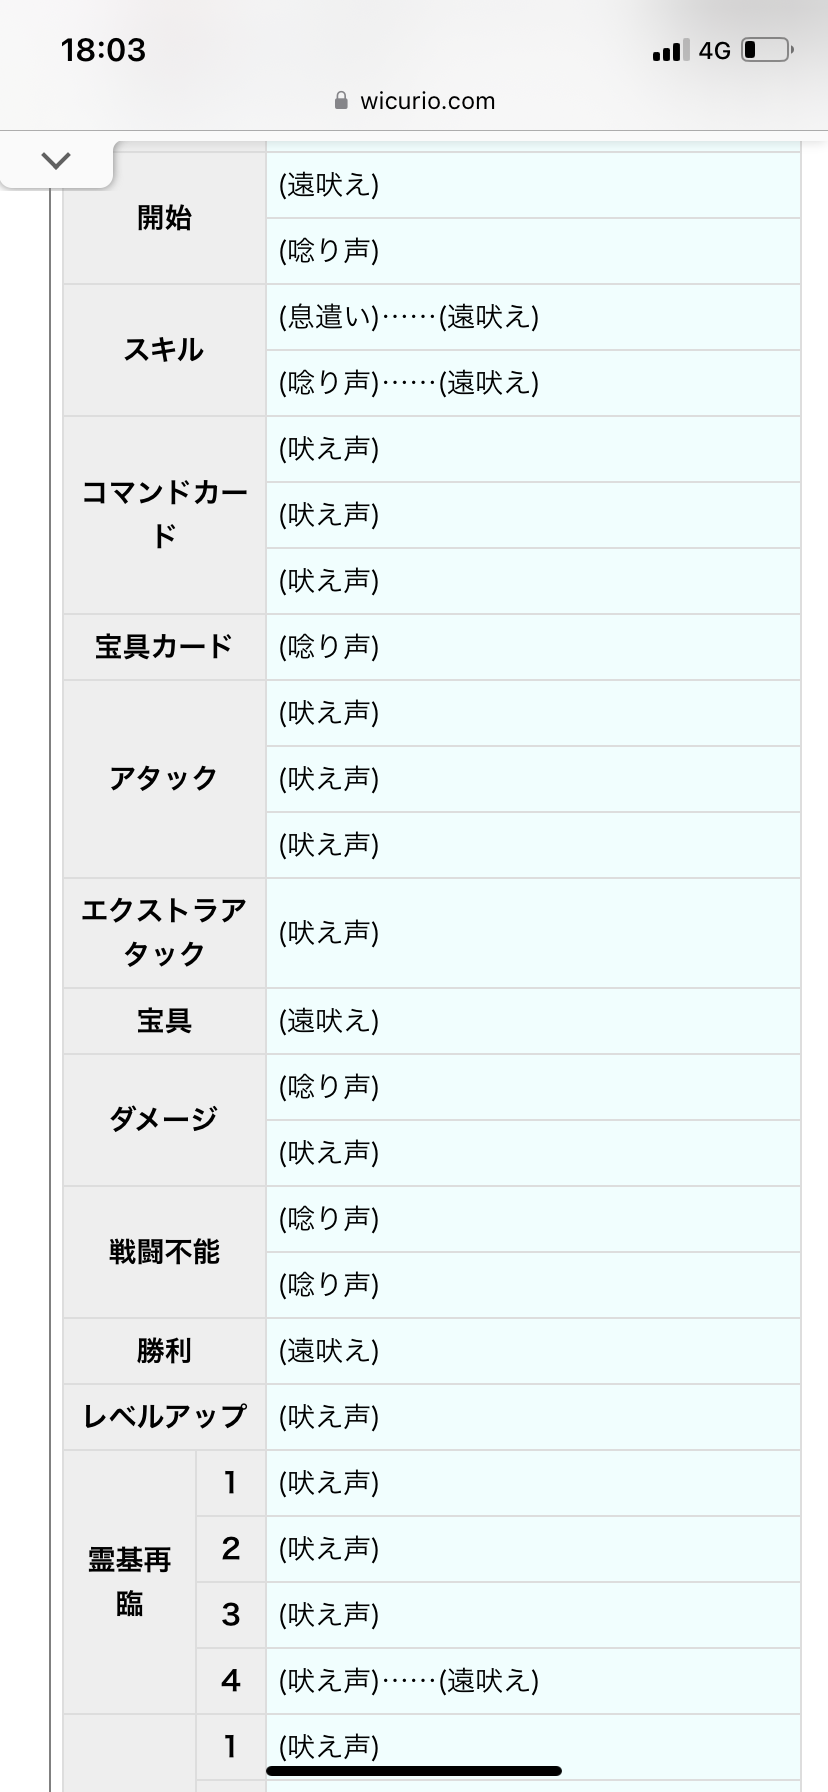Click the ダメージ row header
Image resolution: width=828 pixels, height=1792 pixels.
click(x=164, y=1120)
